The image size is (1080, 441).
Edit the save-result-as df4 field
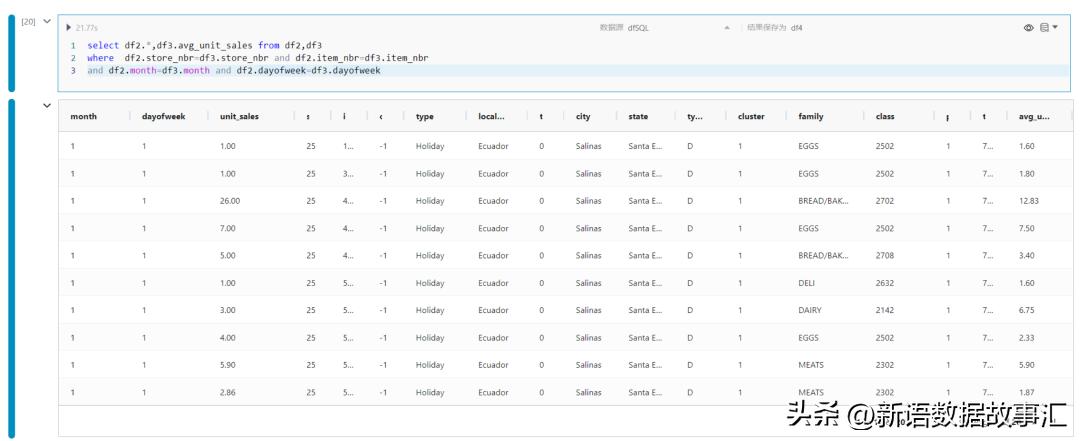coord(797,28)
